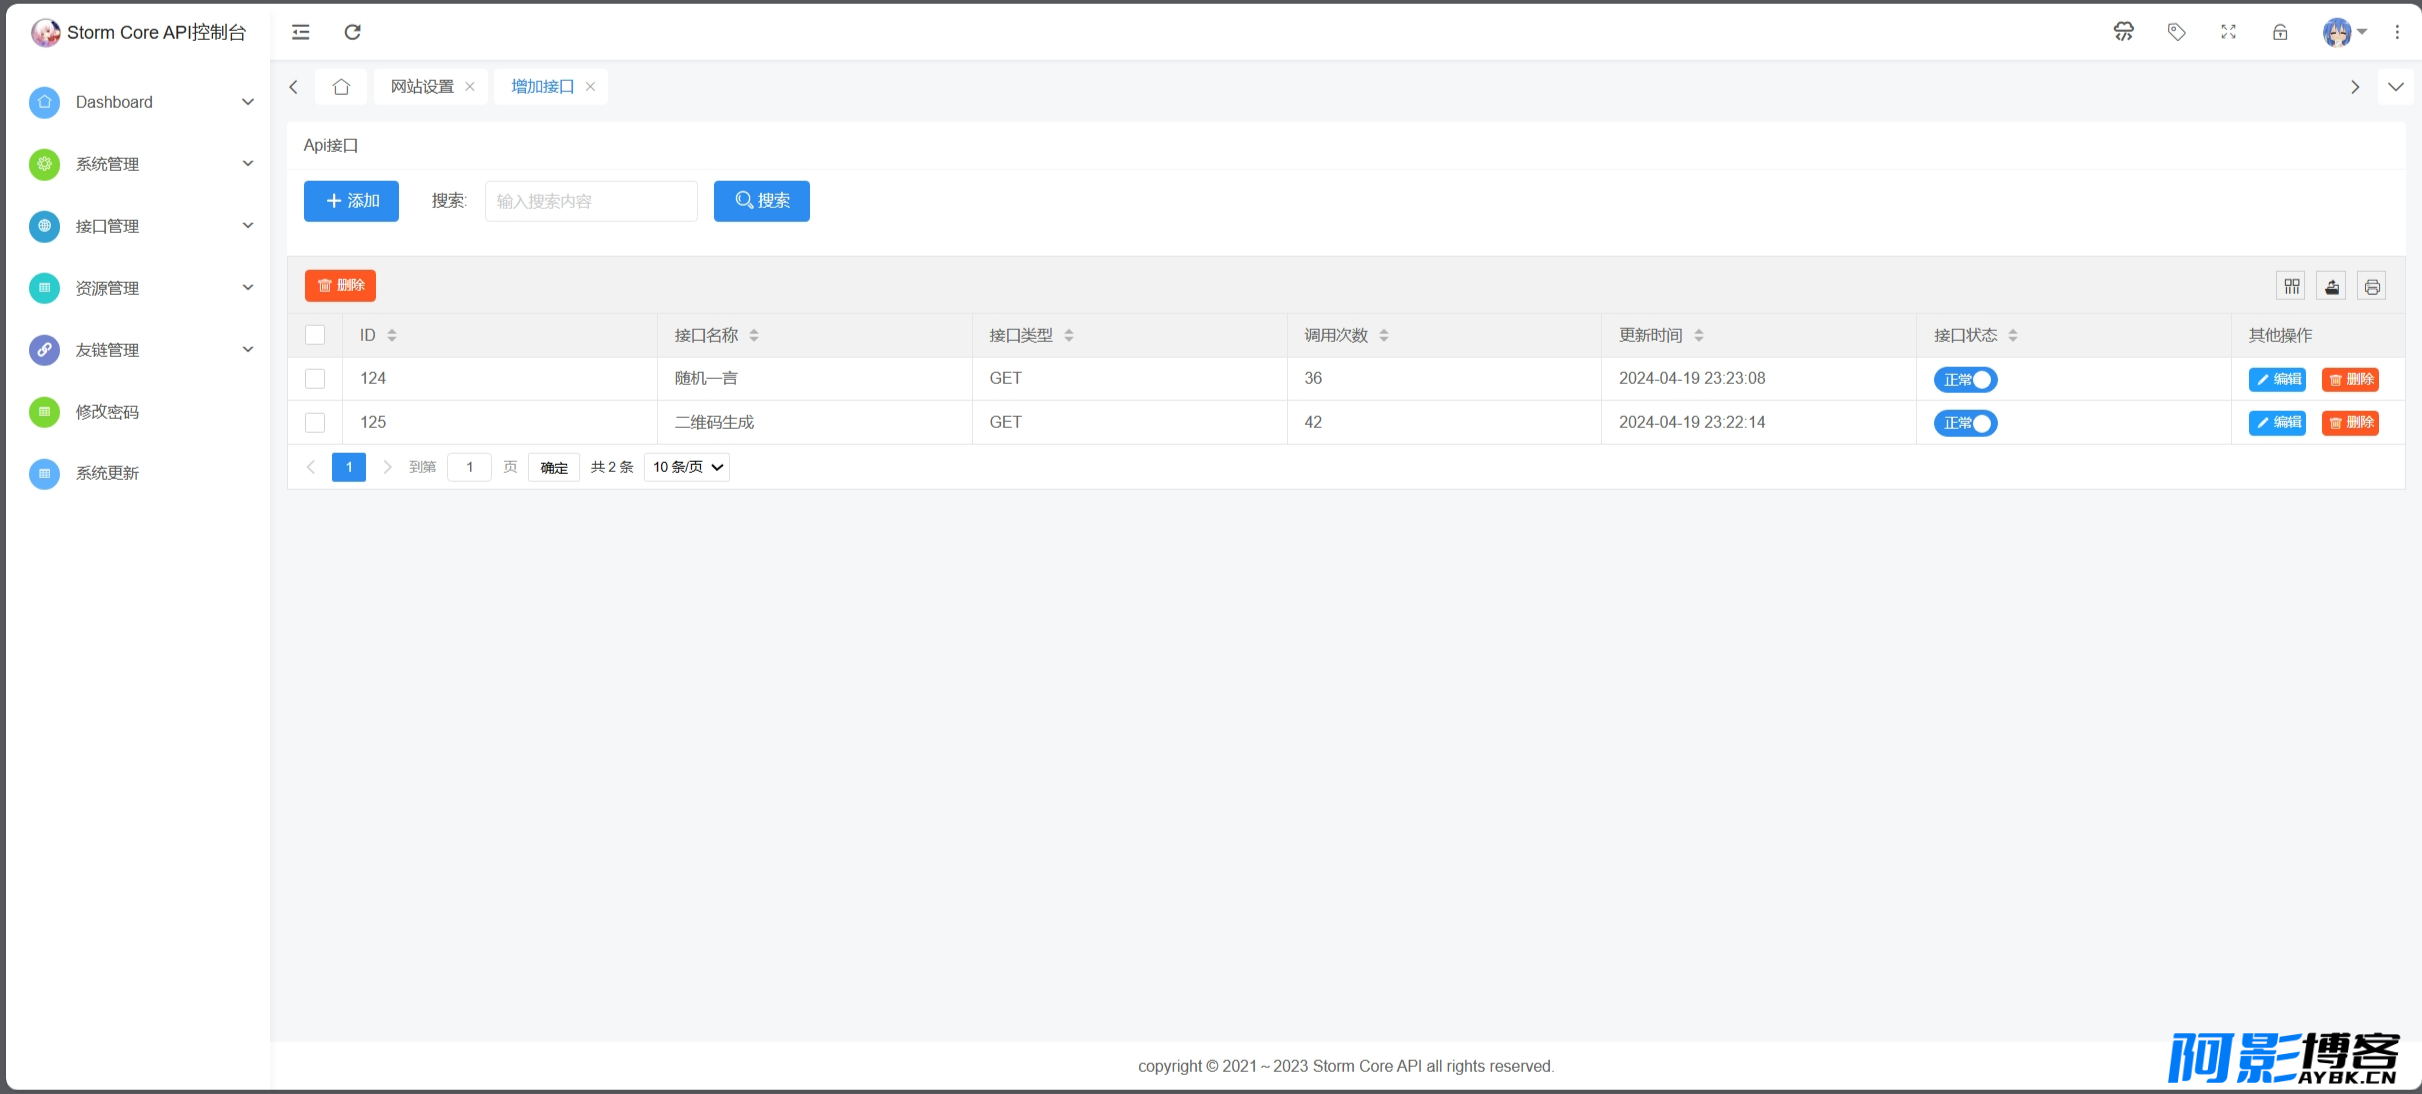Expand the 接口管理 sidebar menu

(140, 226)
